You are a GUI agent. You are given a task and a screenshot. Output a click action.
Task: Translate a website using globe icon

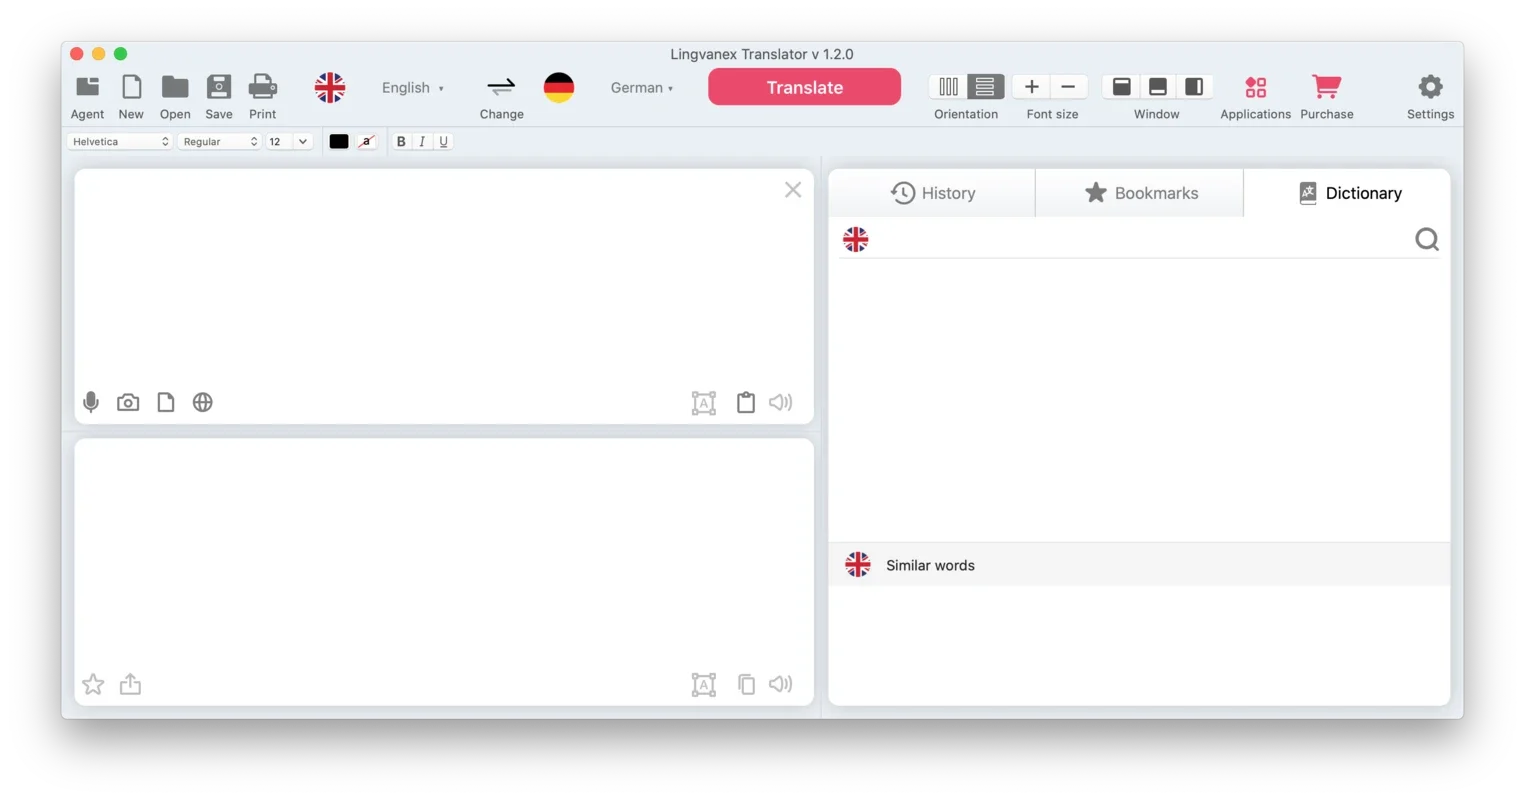tap(203, 402)
